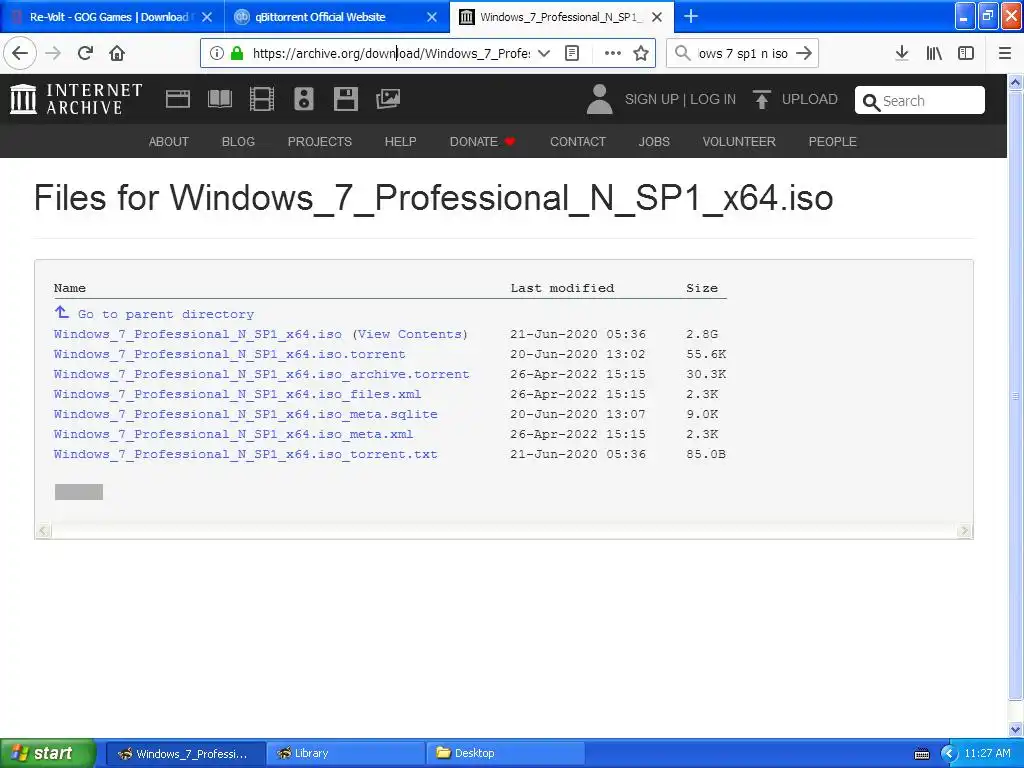The height and width of the screenshot is (768, 1024).
Task: Open the CONTACT menu item
Action: pyautogui.click(x=578, y=142)
